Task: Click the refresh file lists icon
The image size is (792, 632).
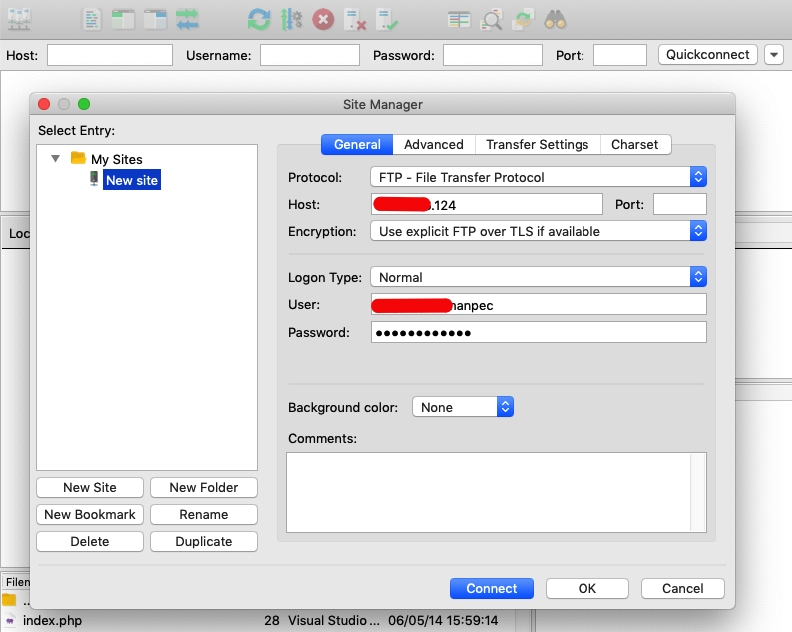Action: pyautogui.click(x=259, y=18)
